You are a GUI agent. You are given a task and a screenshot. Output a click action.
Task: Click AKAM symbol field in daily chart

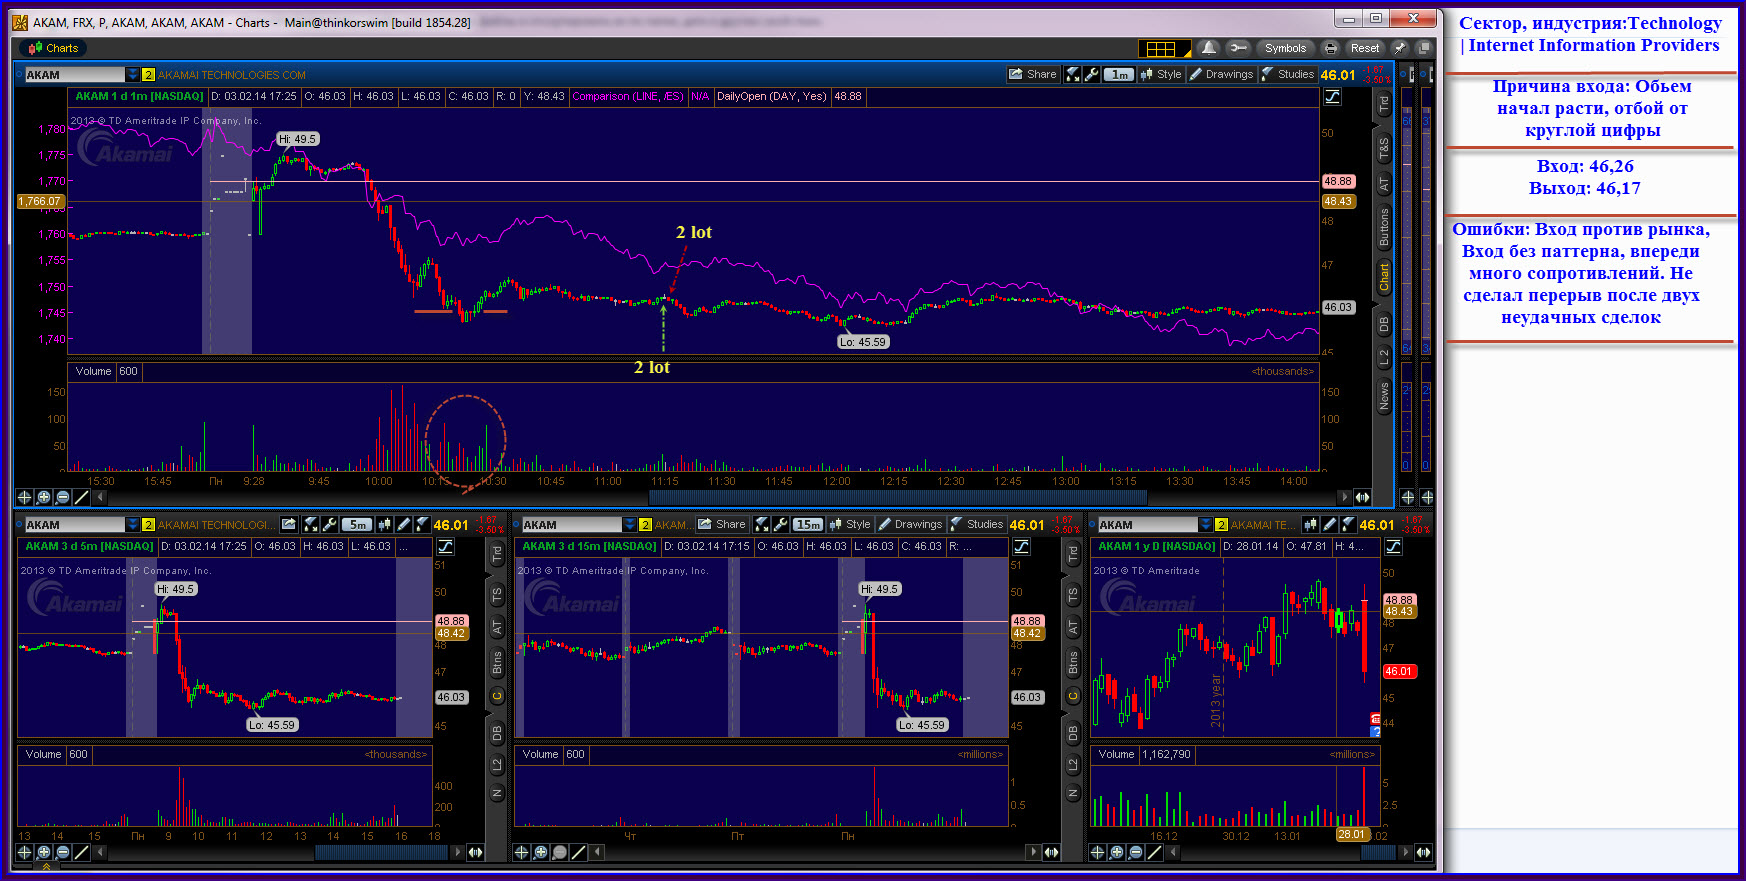click(x=1147, y=525)
